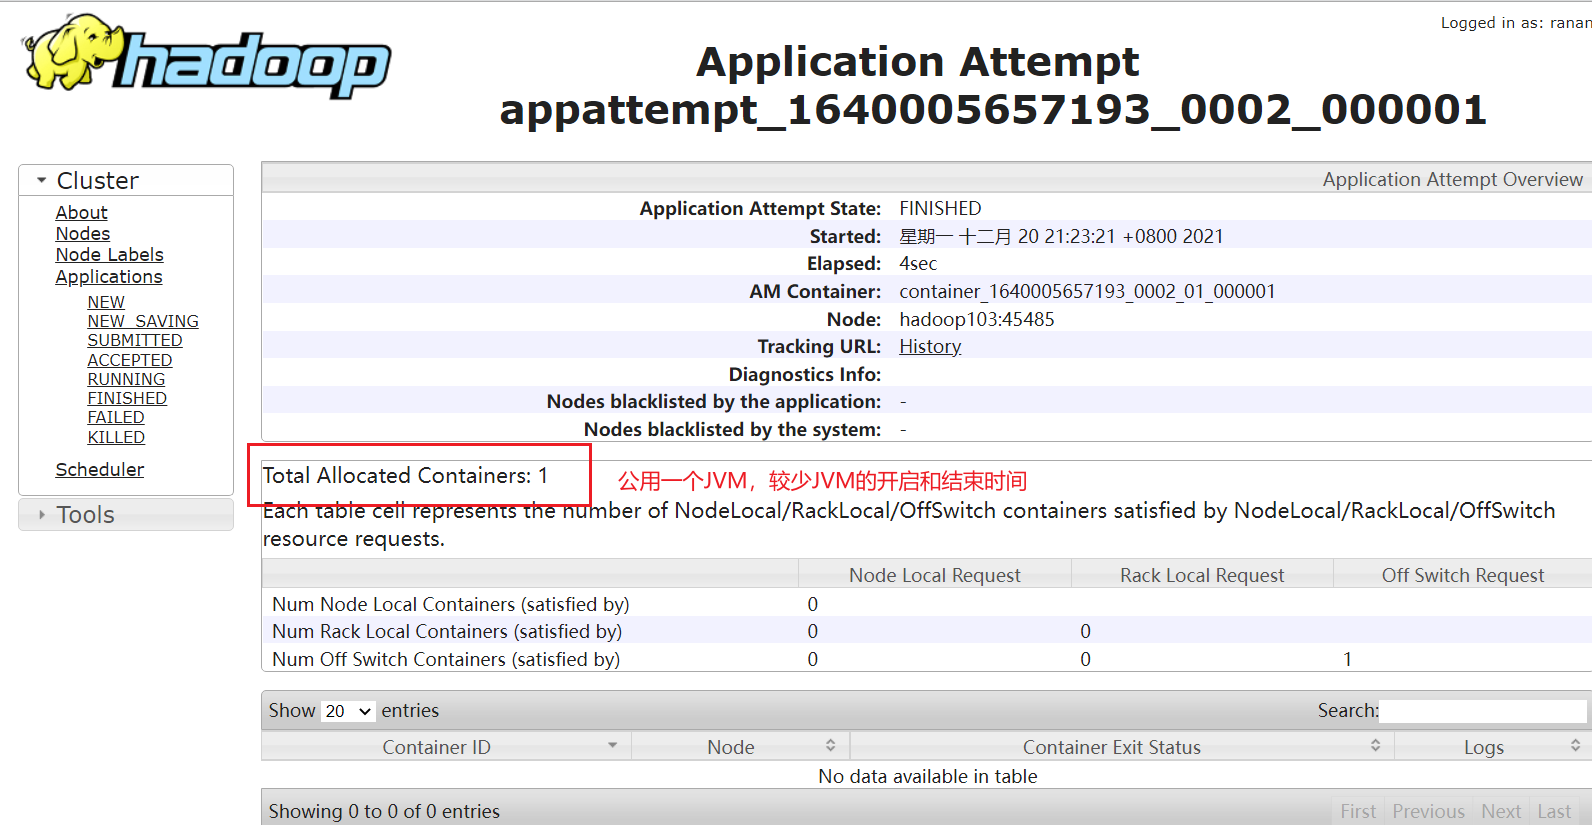Viewport: 1592px width, 825px height.
Task: Click the Num Rack Local Containers row label
Action: [447, 632]
